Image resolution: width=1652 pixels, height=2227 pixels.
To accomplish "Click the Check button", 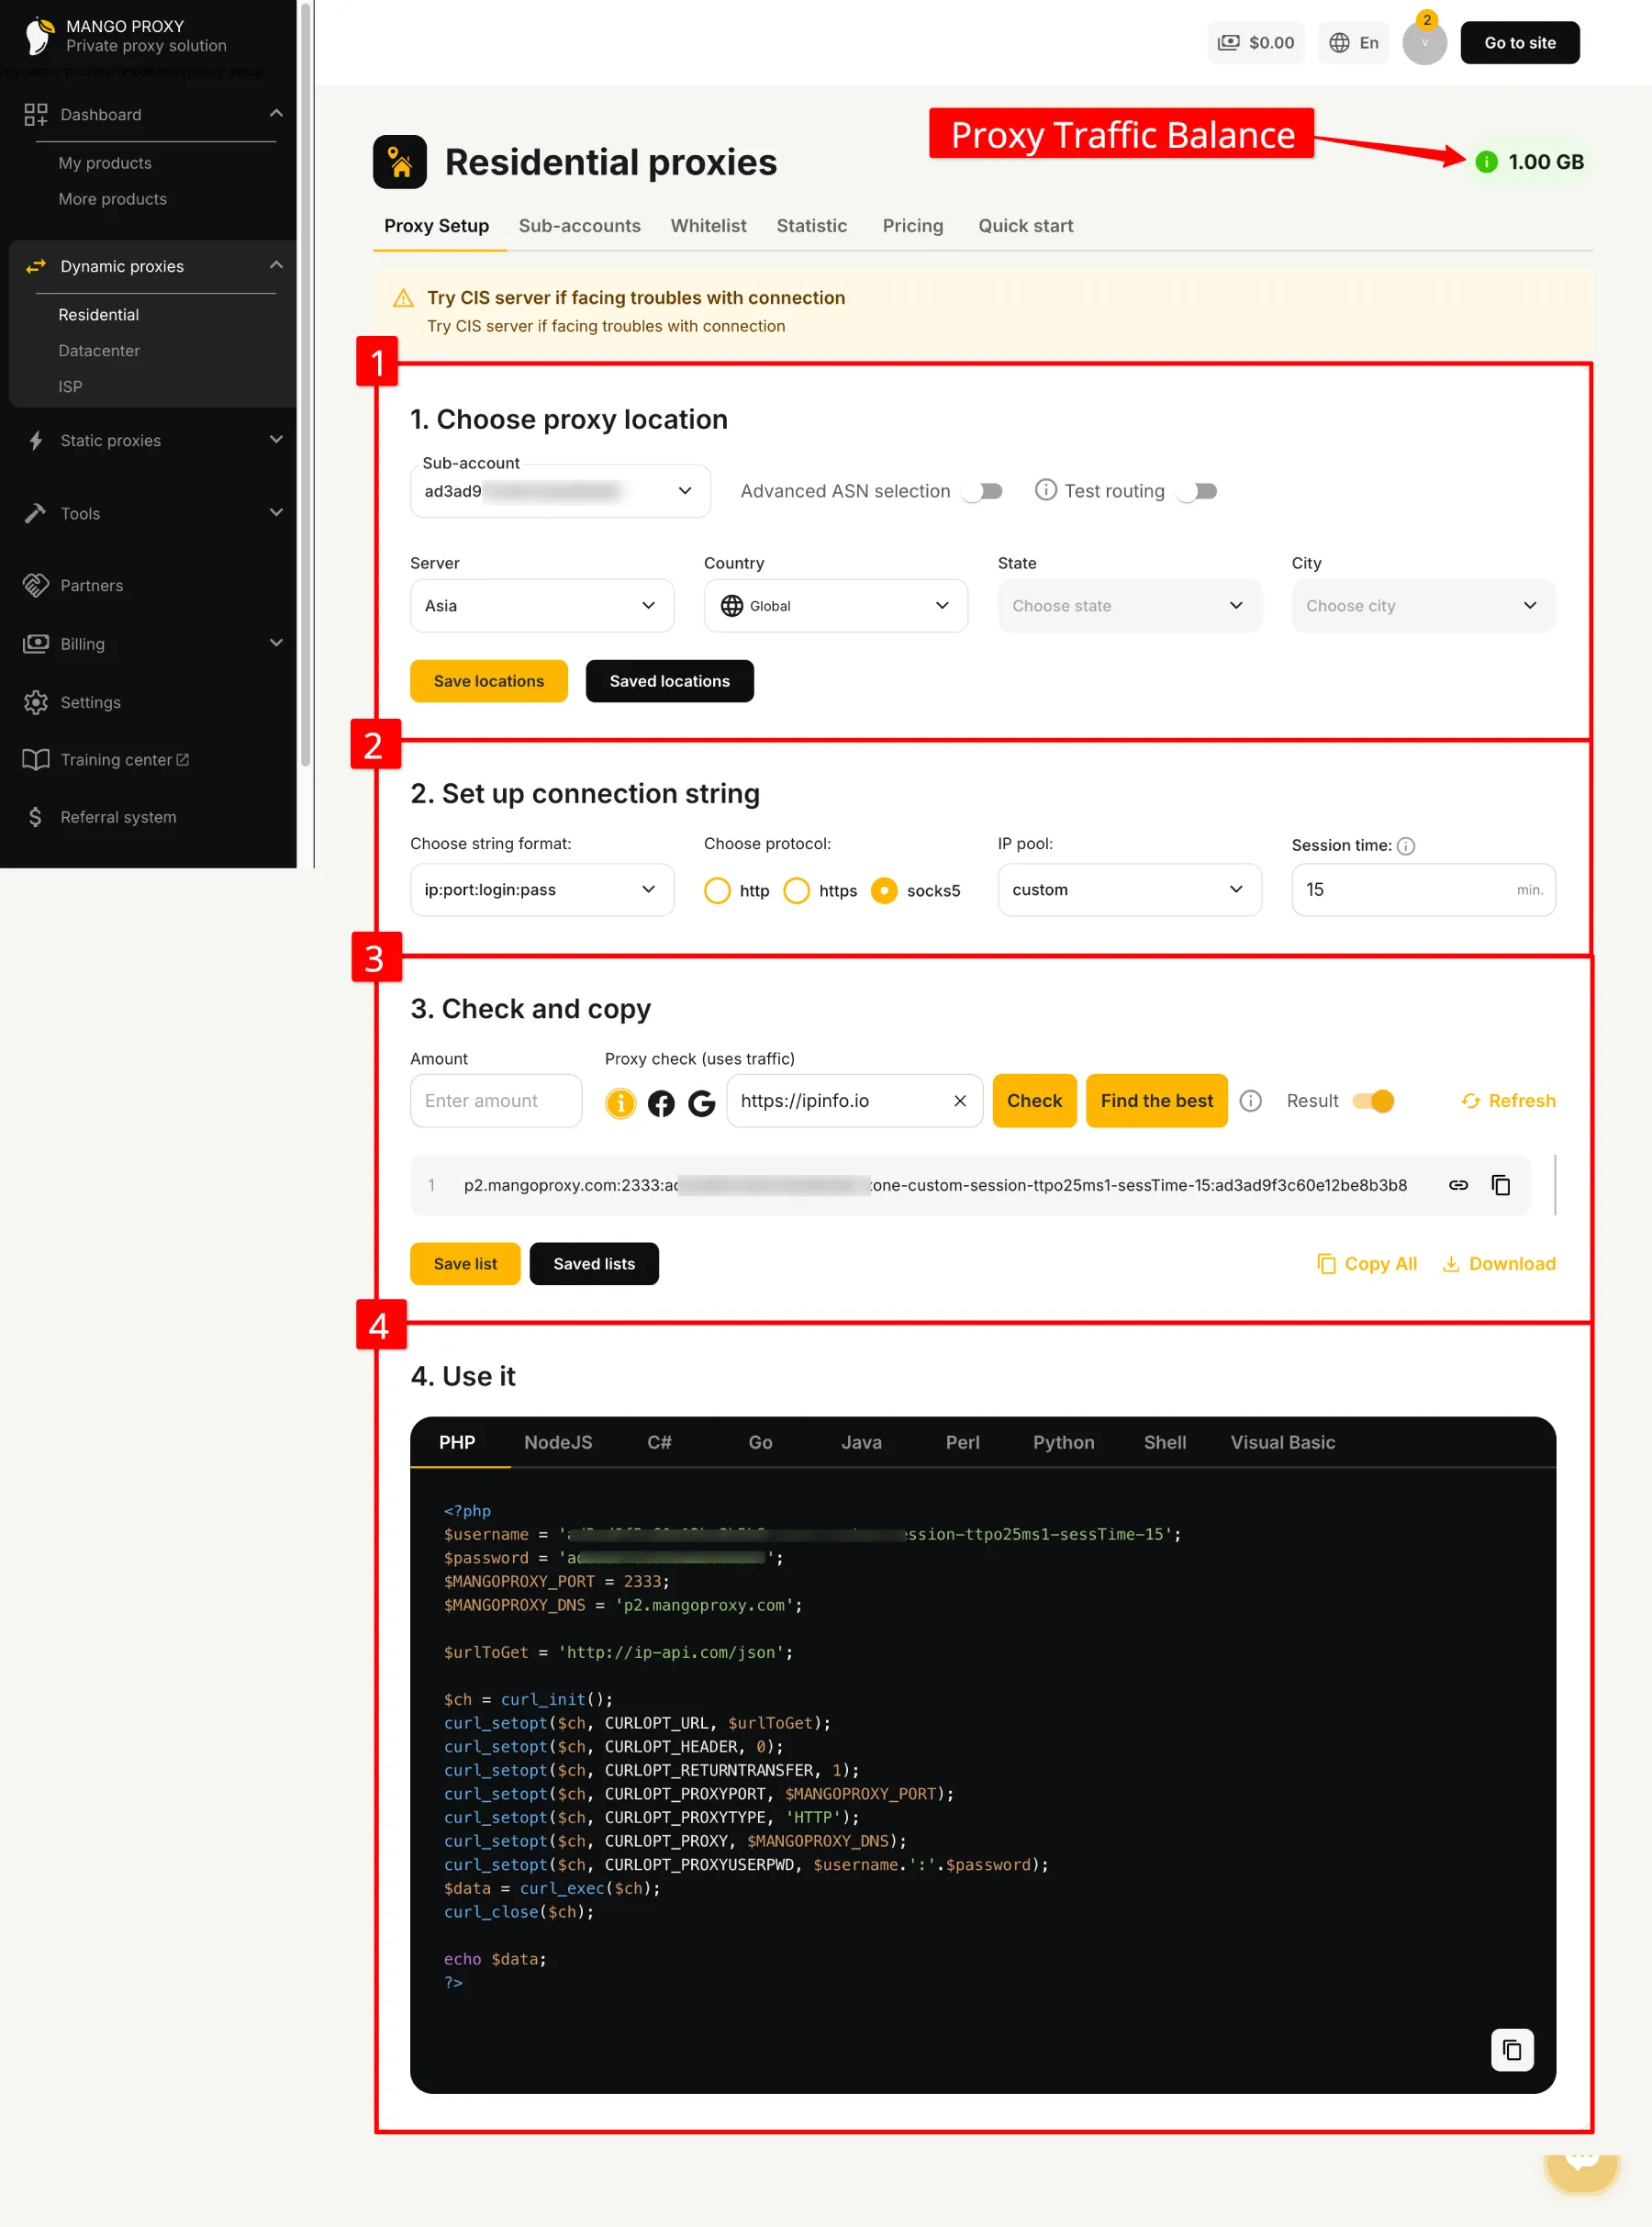I will pos(1035,1101).
